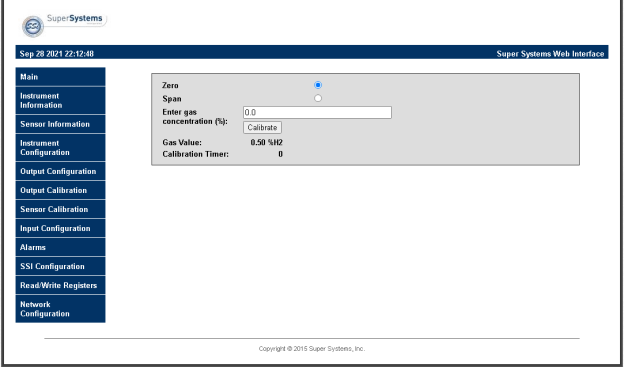This screenshot has width=624, height=367.
Task: Go to Sensor Information
Action: coord(60,124)
